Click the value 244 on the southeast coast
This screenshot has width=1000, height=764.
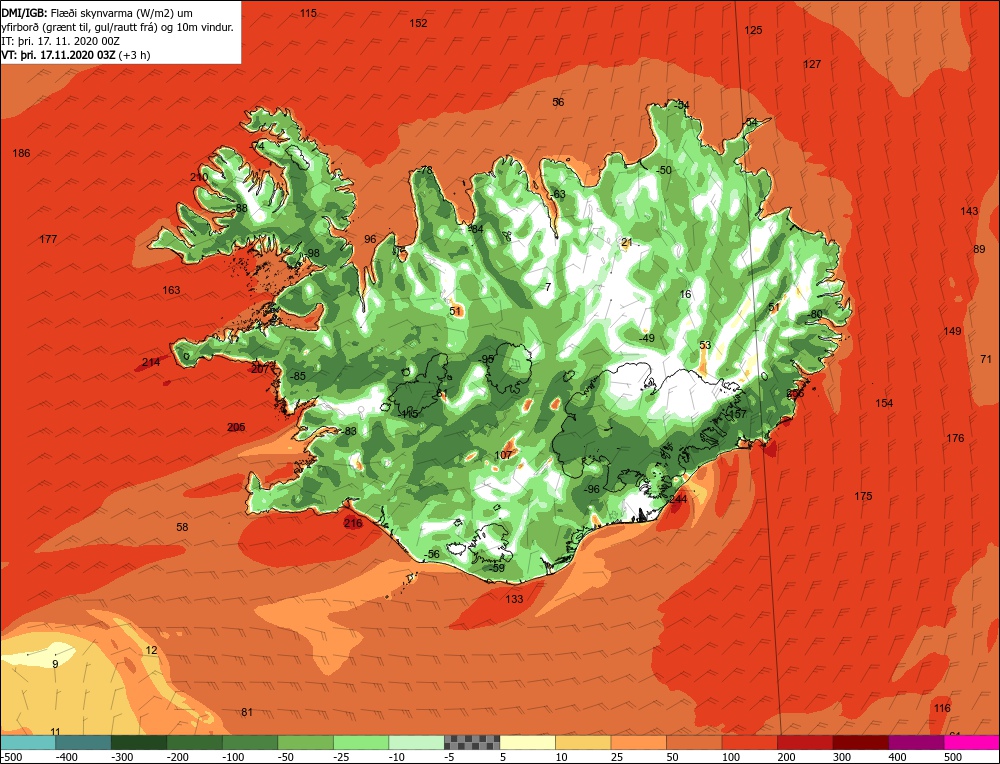point(678,499)
